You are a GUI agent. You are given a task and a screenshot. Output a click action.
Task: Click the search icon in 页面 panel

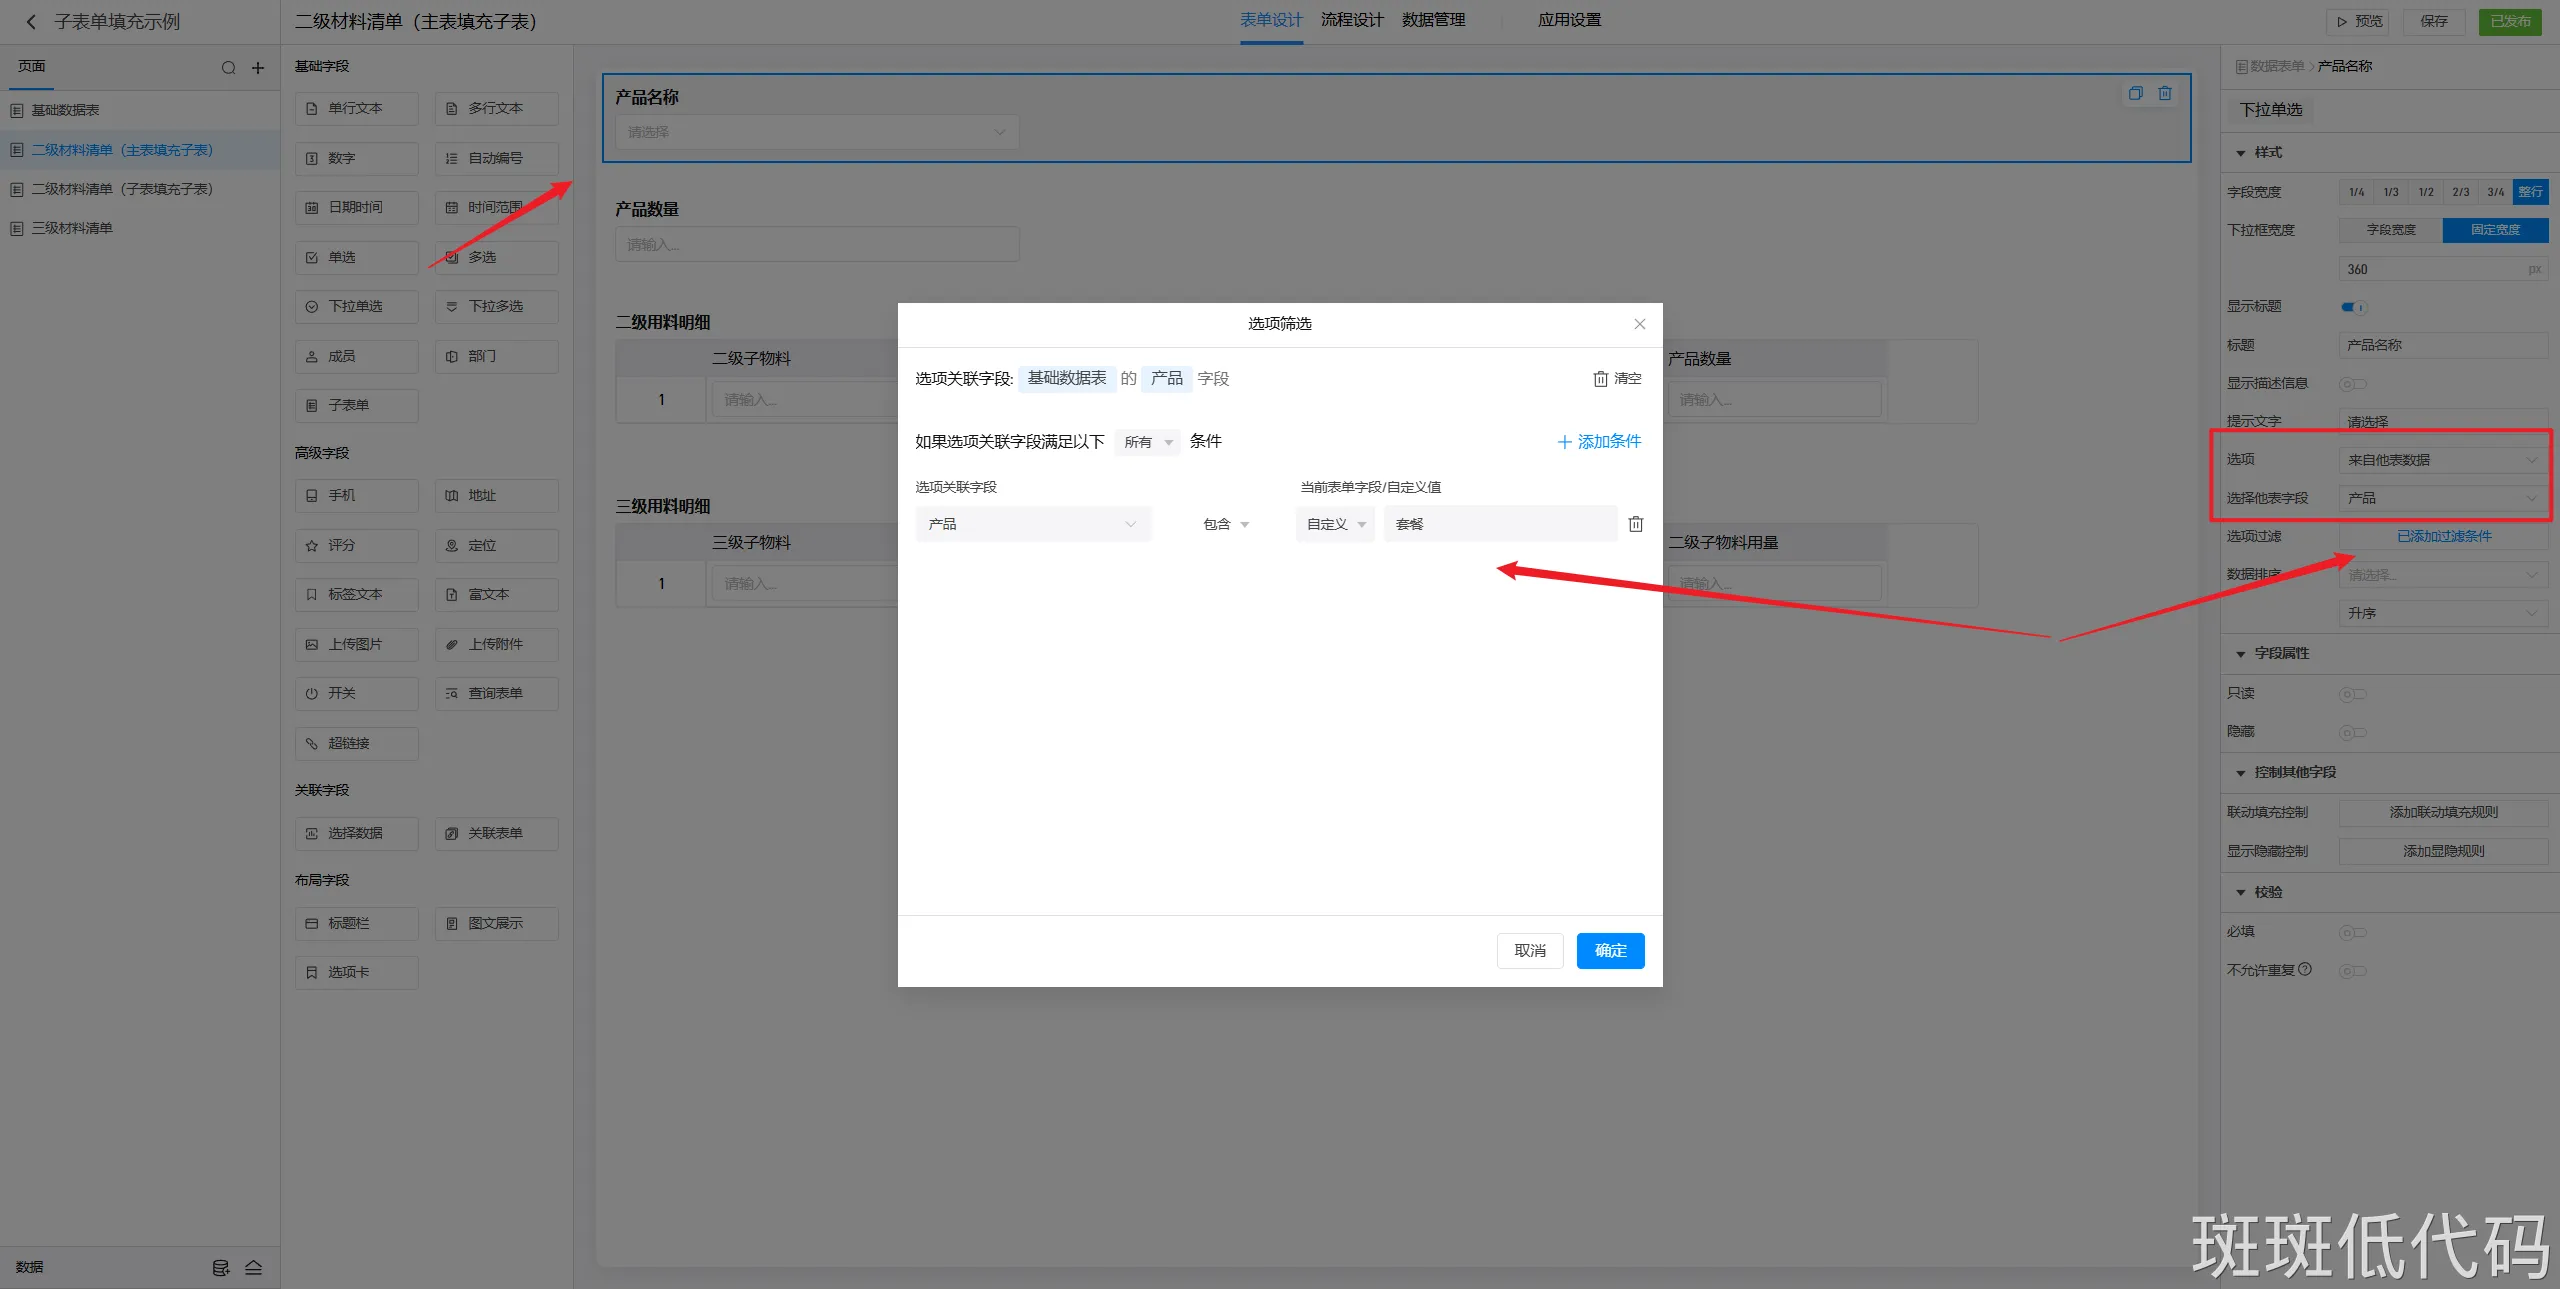click(228, 68)
